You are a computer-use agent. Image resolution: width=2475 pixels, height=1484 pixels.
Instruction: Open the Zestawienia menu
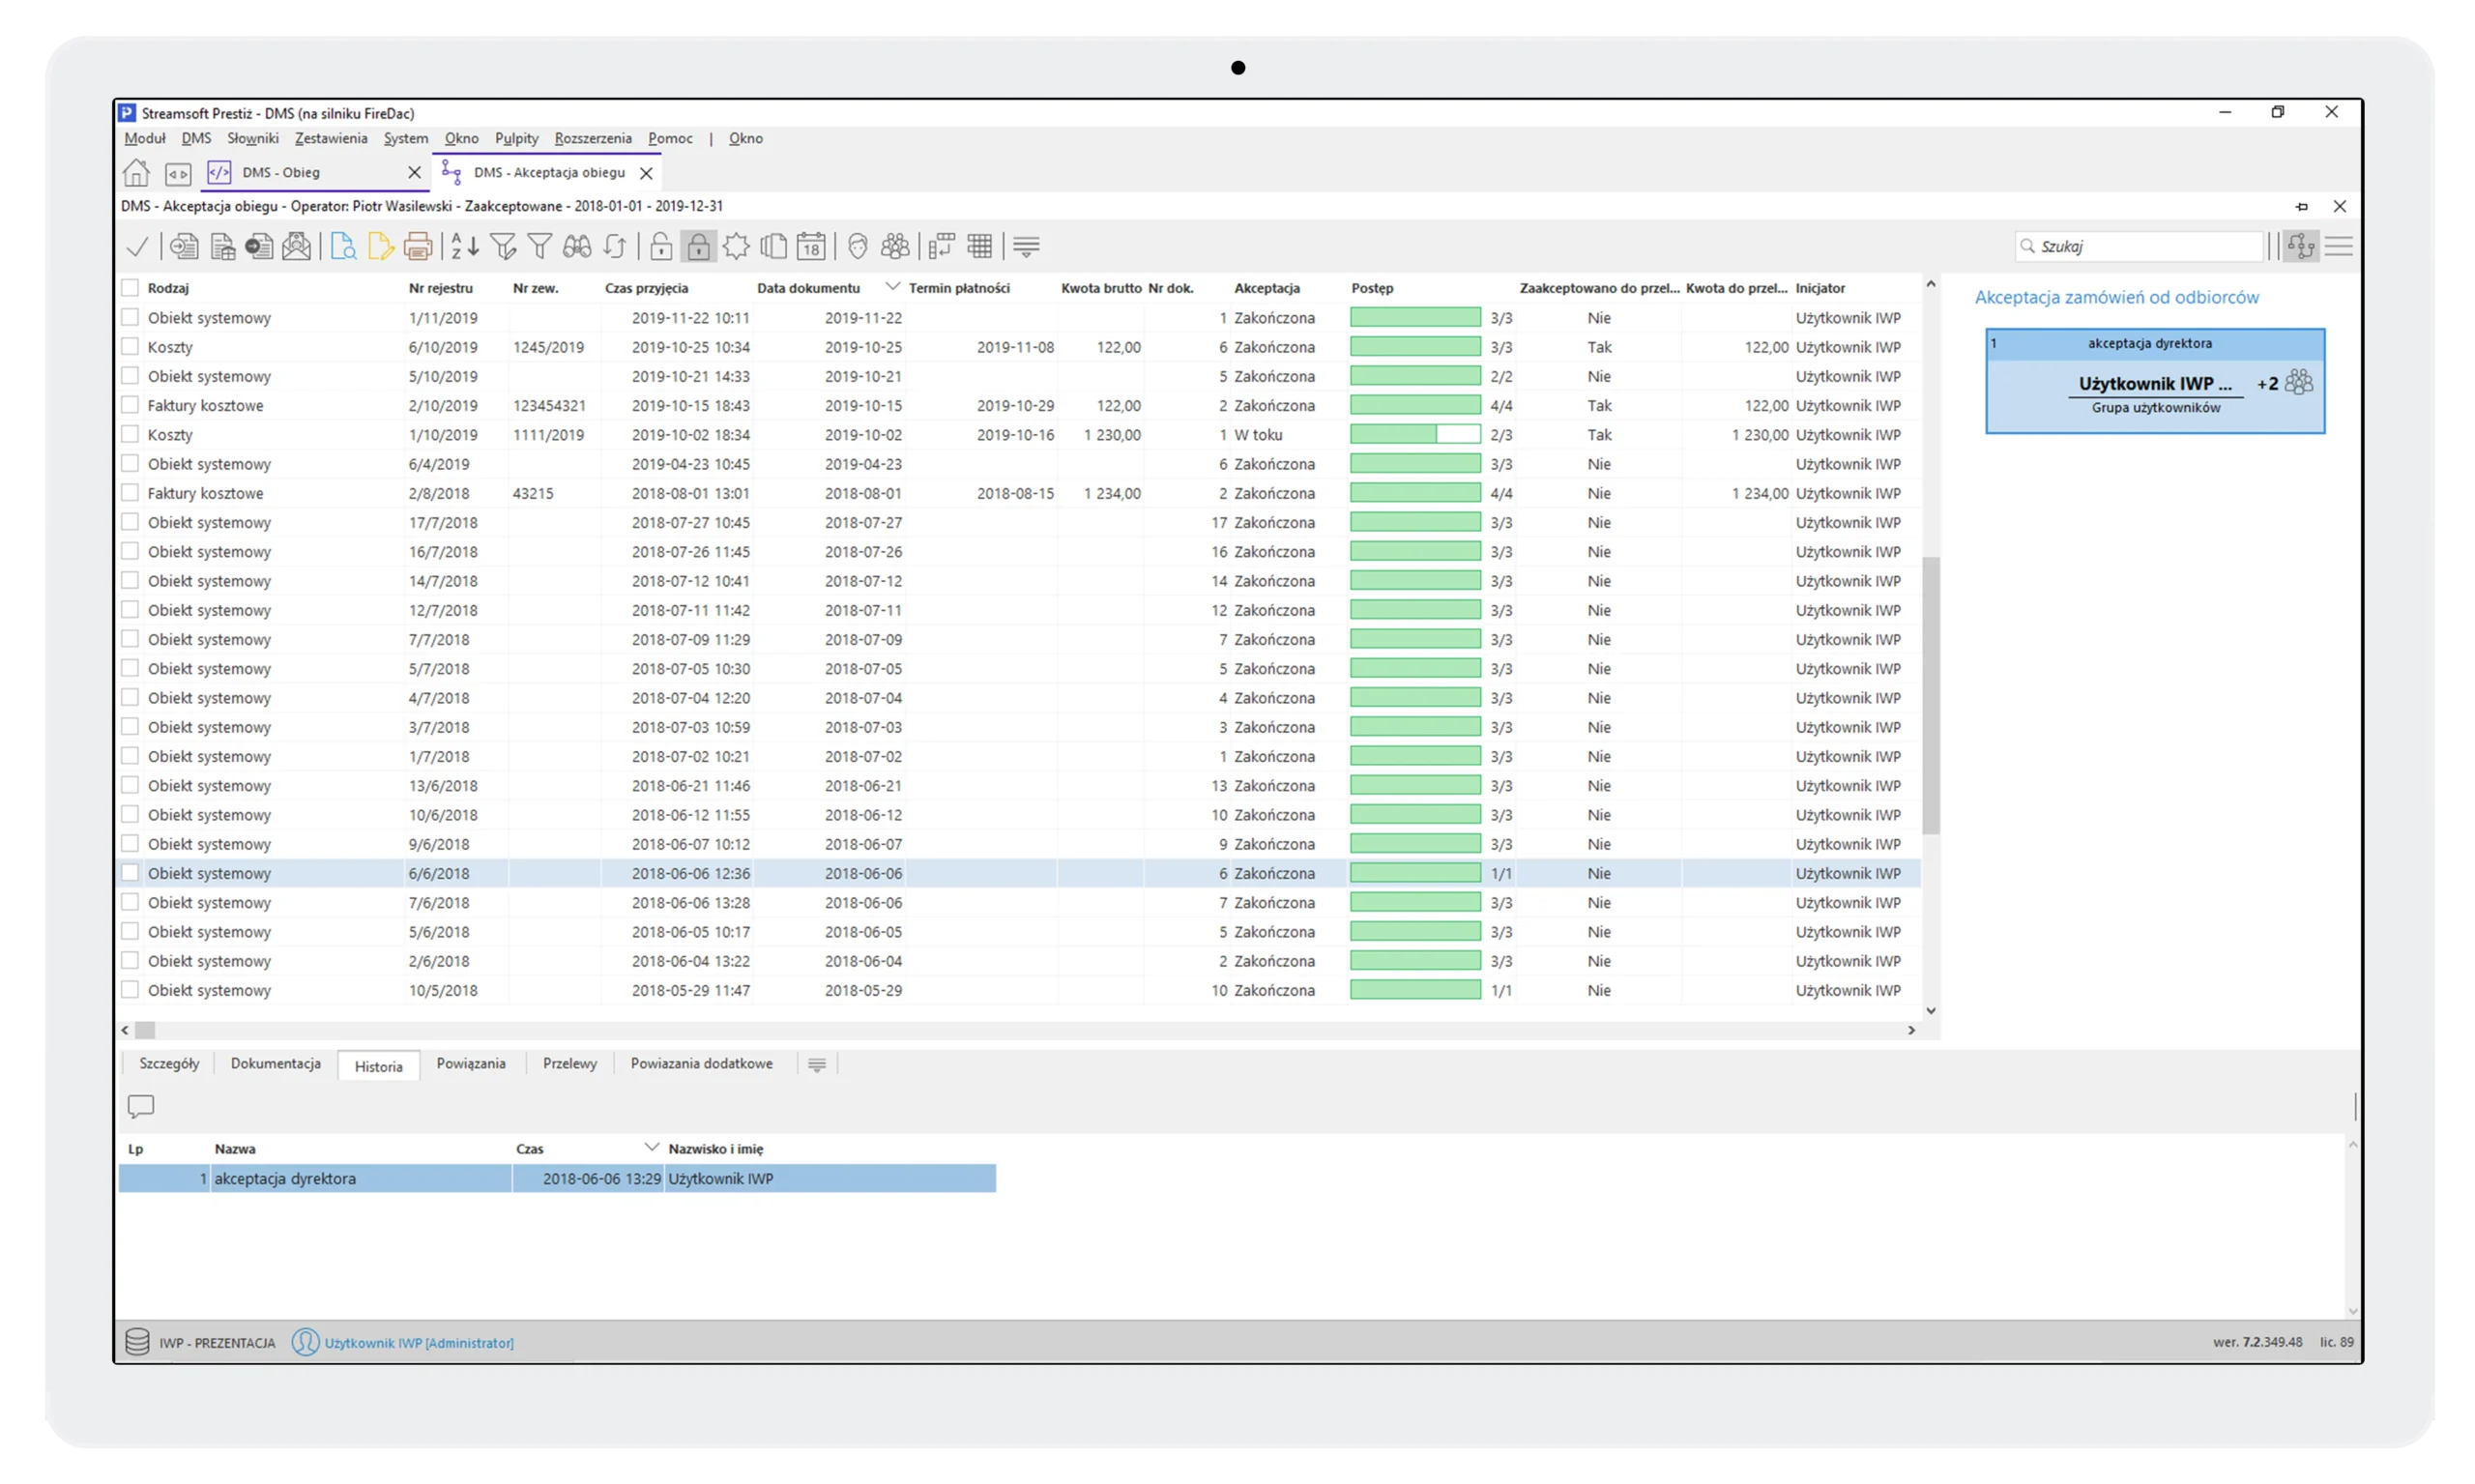tap(331, 139)
